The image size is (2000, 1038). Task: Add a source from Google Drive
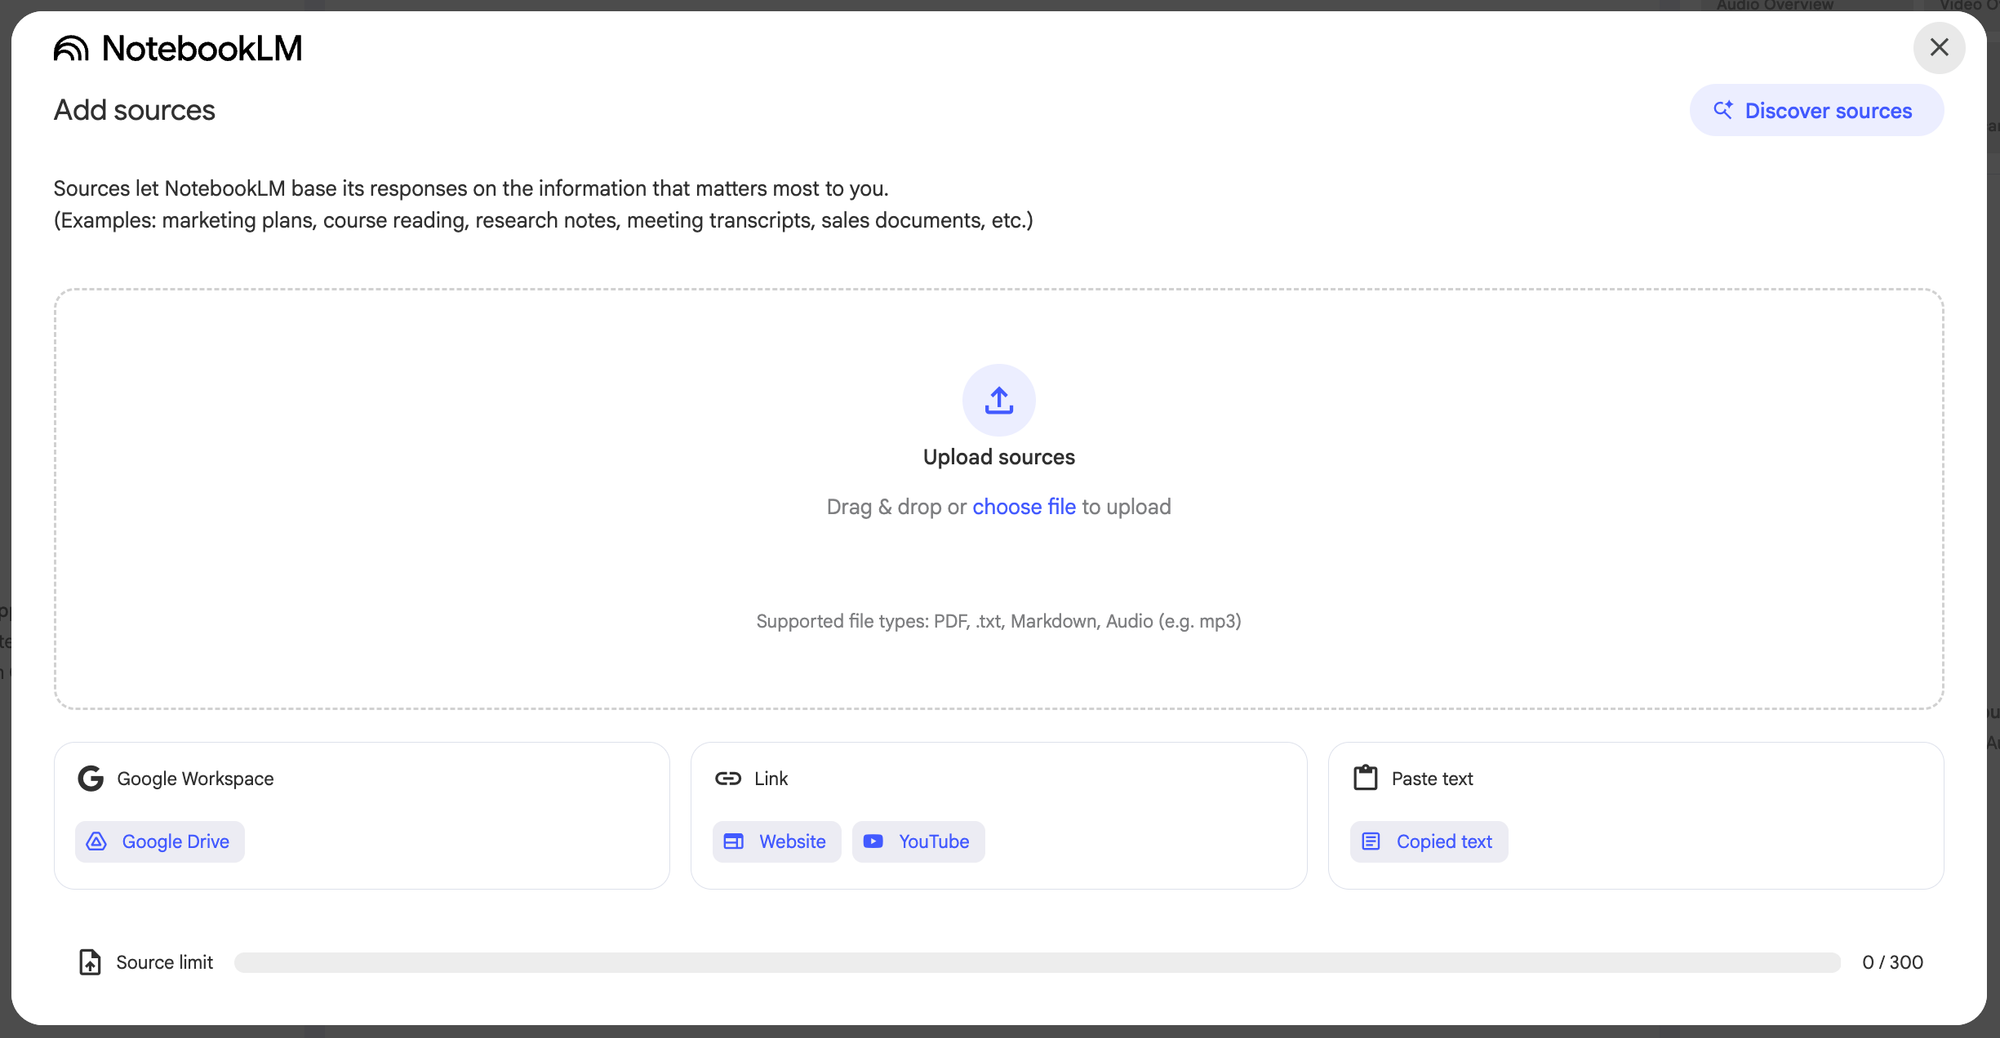(160, 842)
